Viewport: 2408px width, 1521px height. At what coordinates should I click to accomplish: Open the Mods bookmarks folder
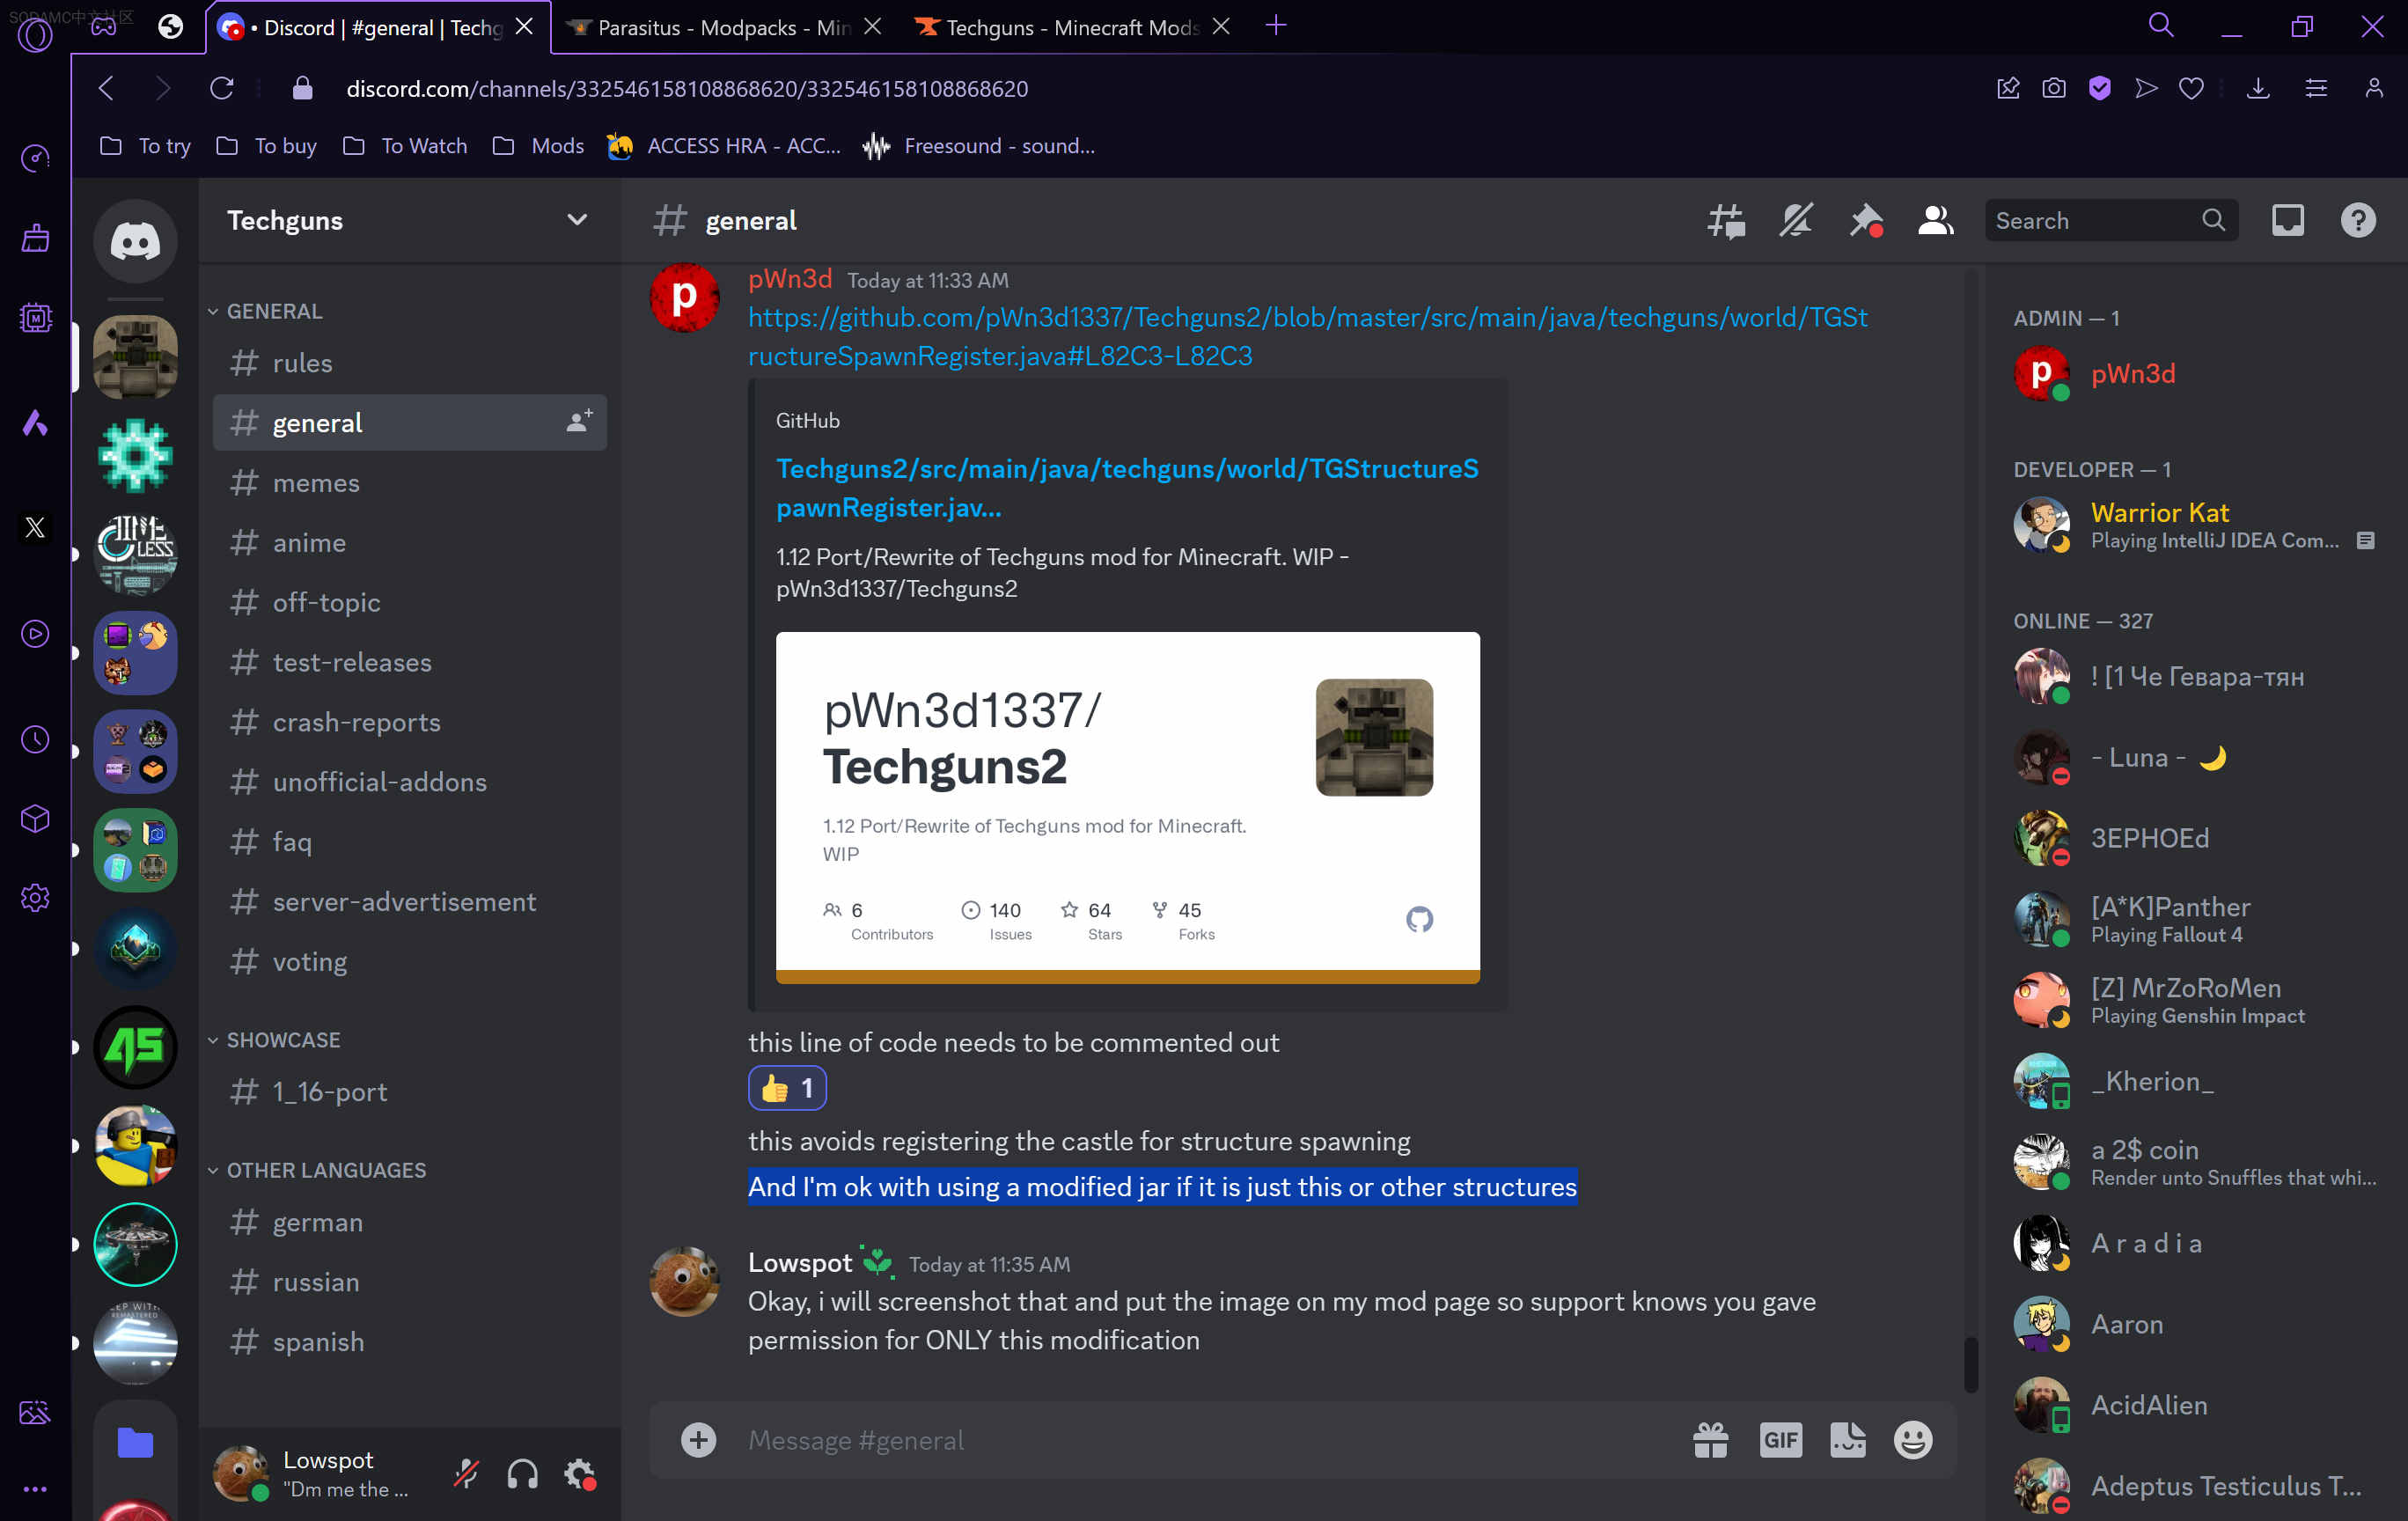(x=538, y=146)
